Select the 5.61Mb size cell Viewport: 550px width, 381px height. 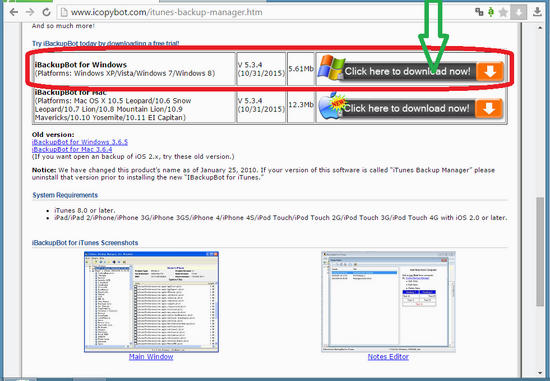(x=301, y=69)
